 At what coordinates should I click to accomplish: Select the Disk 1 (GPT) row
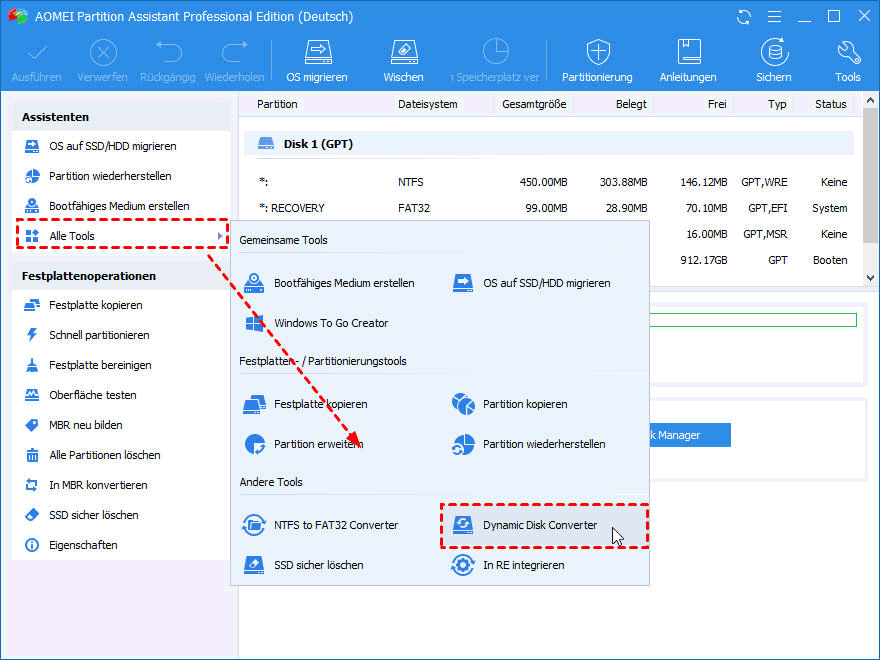(x=549, y=144)
